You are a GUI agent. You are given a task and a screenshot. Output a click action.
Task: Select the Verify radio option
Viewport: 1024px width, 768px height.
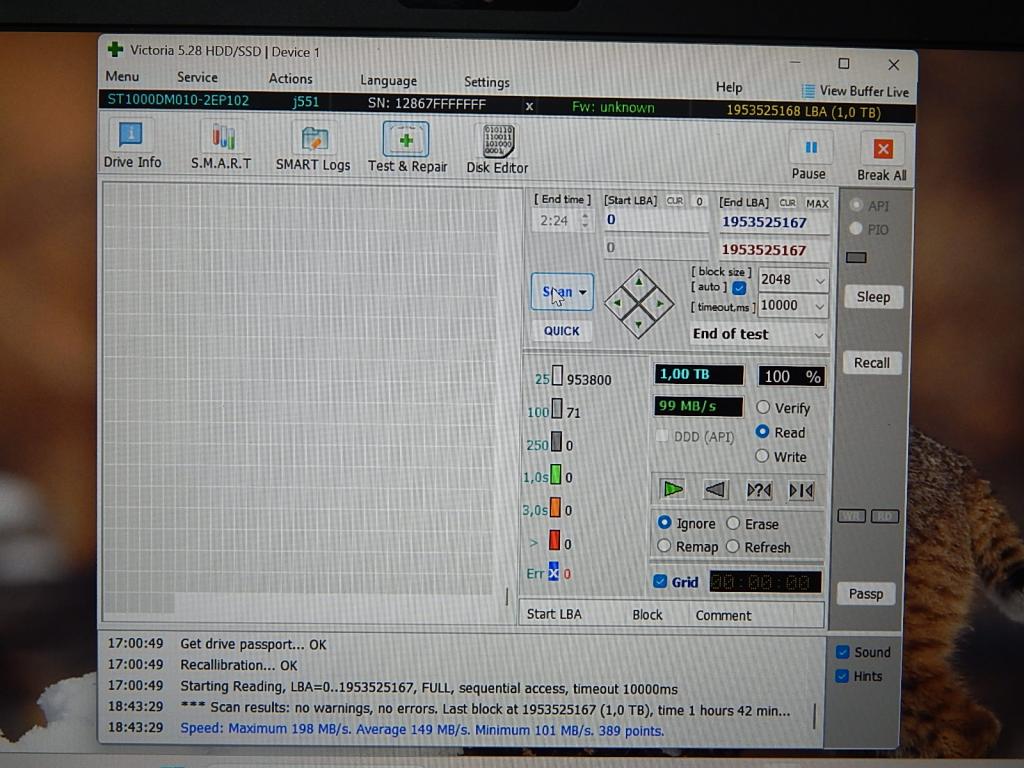[x=764, y=408]
